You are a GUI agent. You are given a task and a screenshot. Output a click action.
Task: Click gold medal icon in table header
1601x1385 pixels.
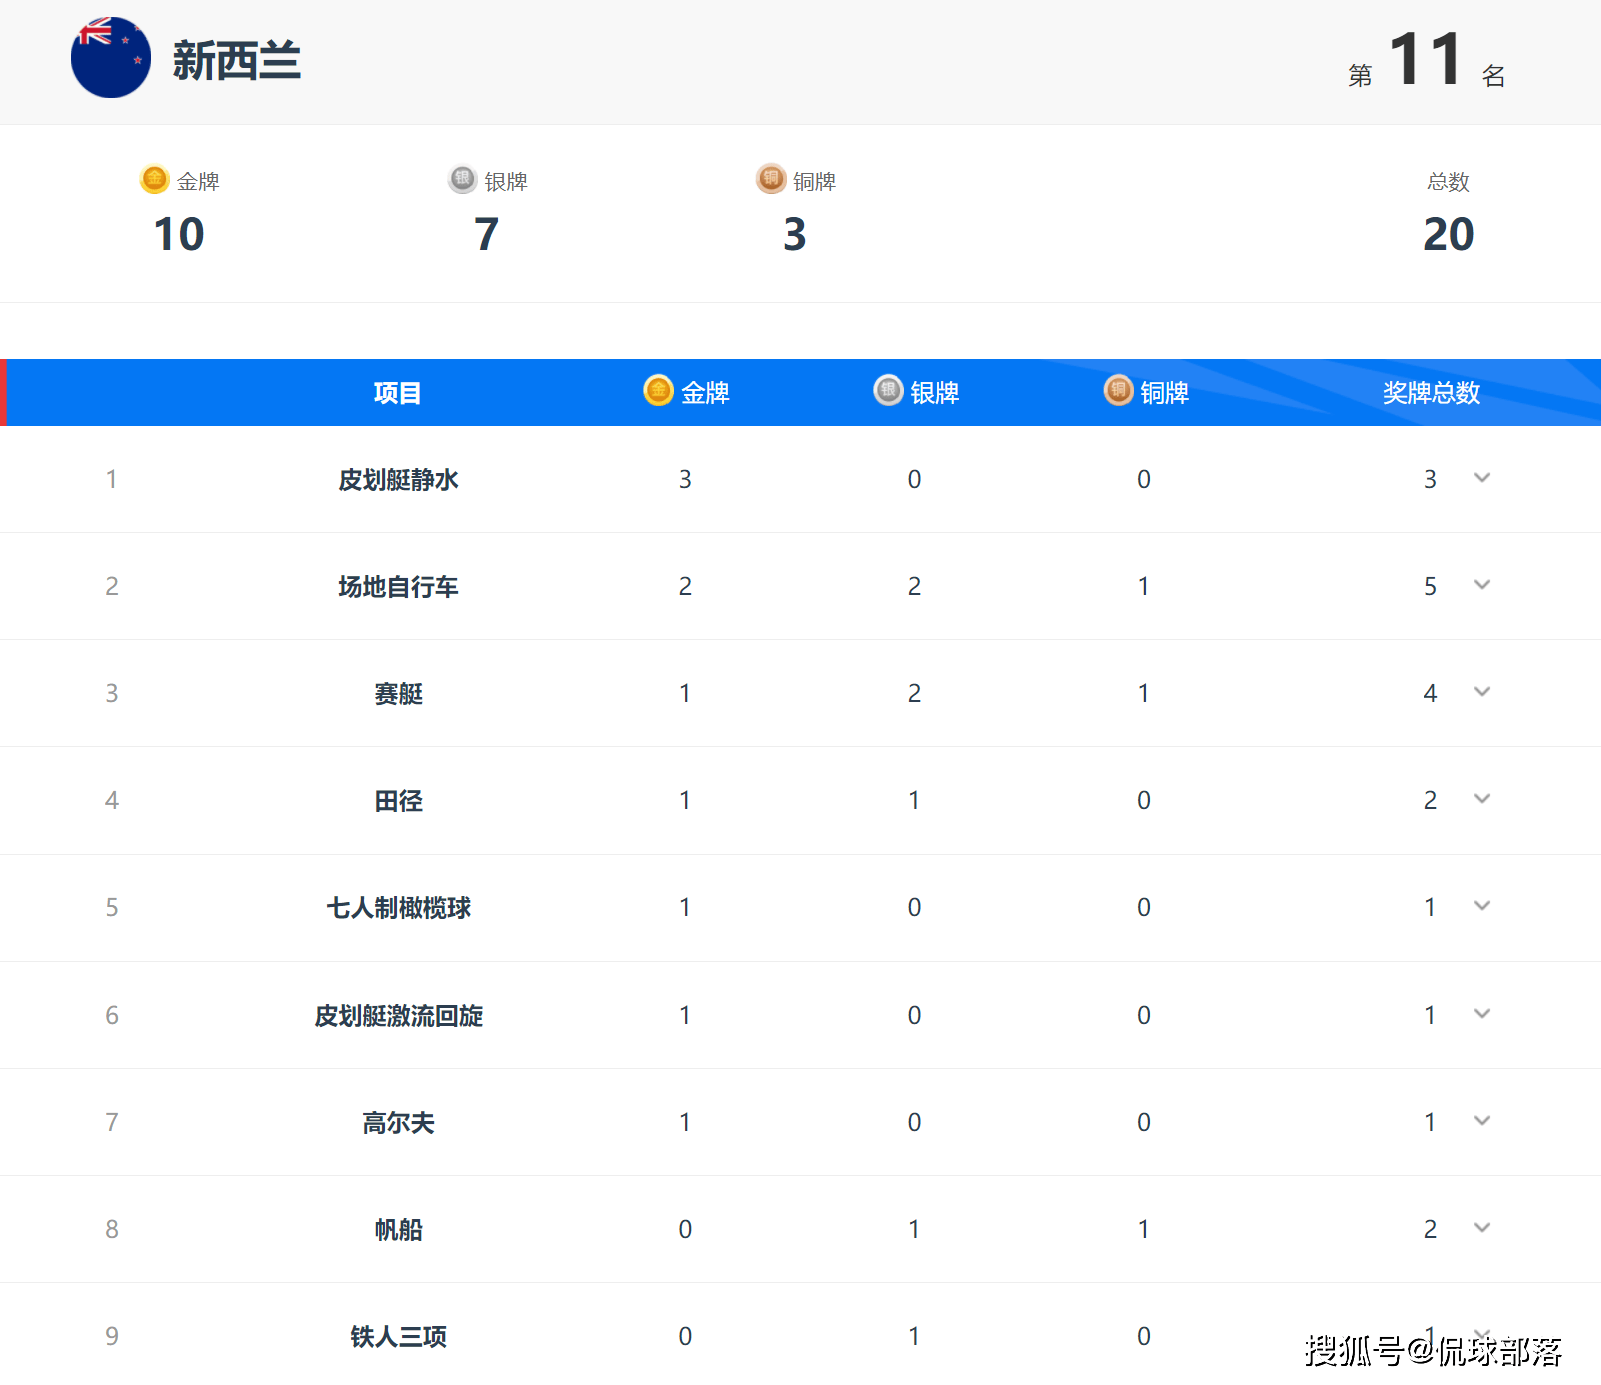coord(658,390)
